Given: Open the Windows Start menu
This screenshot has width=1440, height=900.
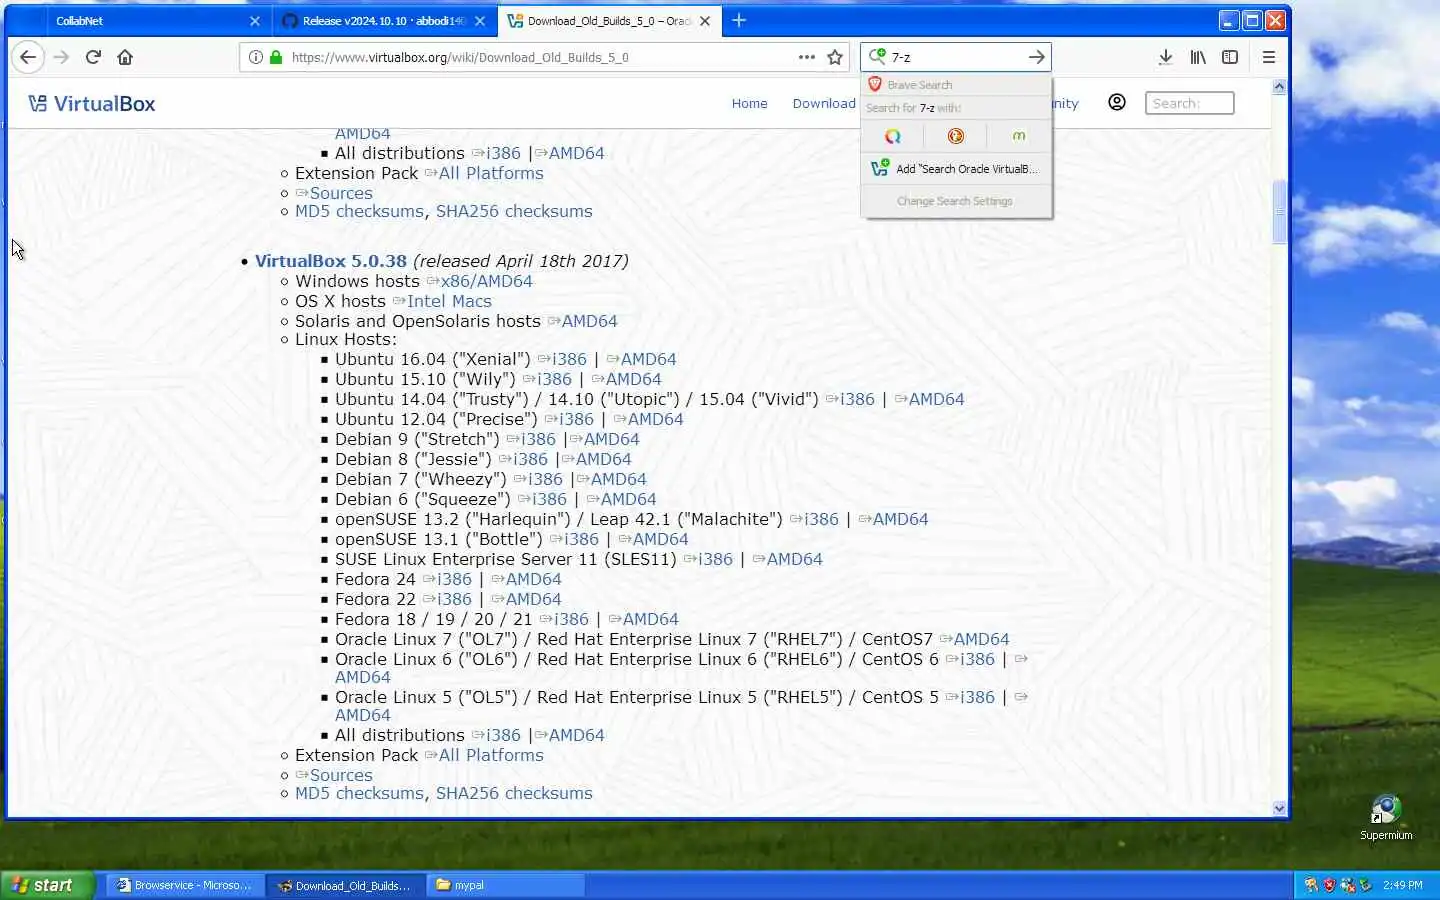Looking at the screenshot, I should [x=48, y=885].
